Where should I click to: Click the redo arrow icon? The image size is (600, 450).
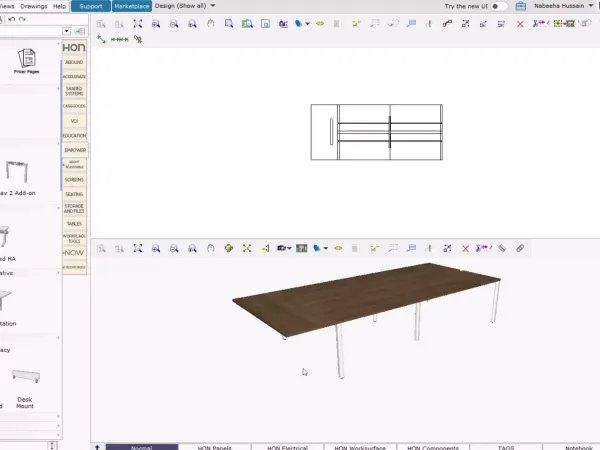pos(23,19)
